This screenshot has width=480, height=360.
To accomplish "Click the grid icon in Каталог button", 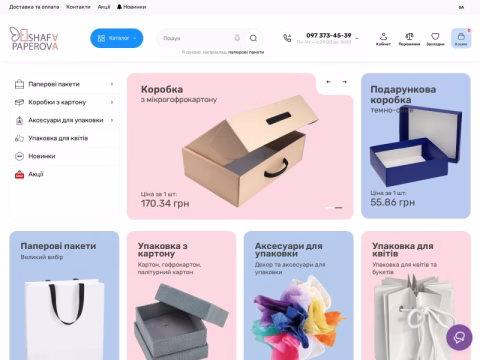I will 101,38.
